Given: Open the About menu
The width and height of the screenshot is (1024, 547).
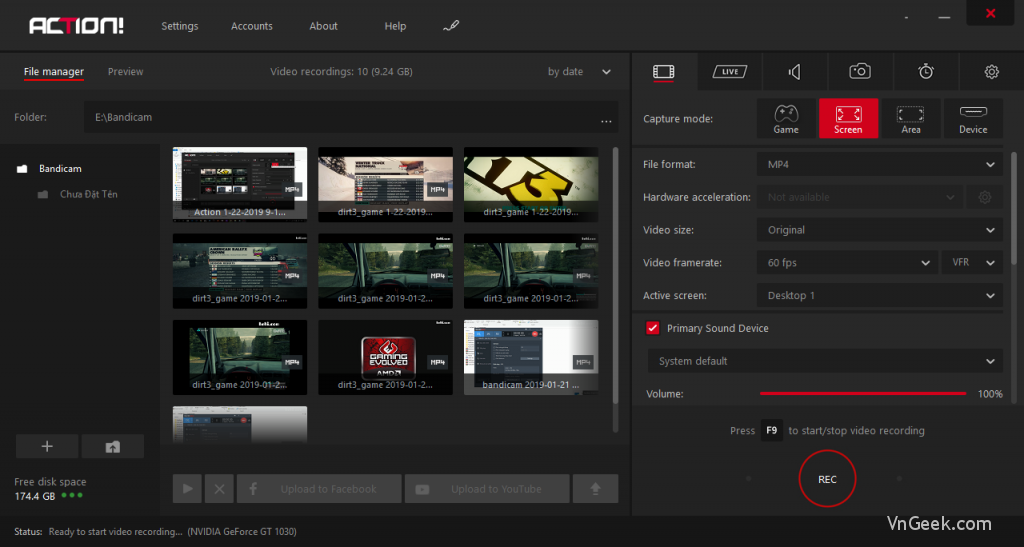Looking at the screenshot, I should point(323,26).
